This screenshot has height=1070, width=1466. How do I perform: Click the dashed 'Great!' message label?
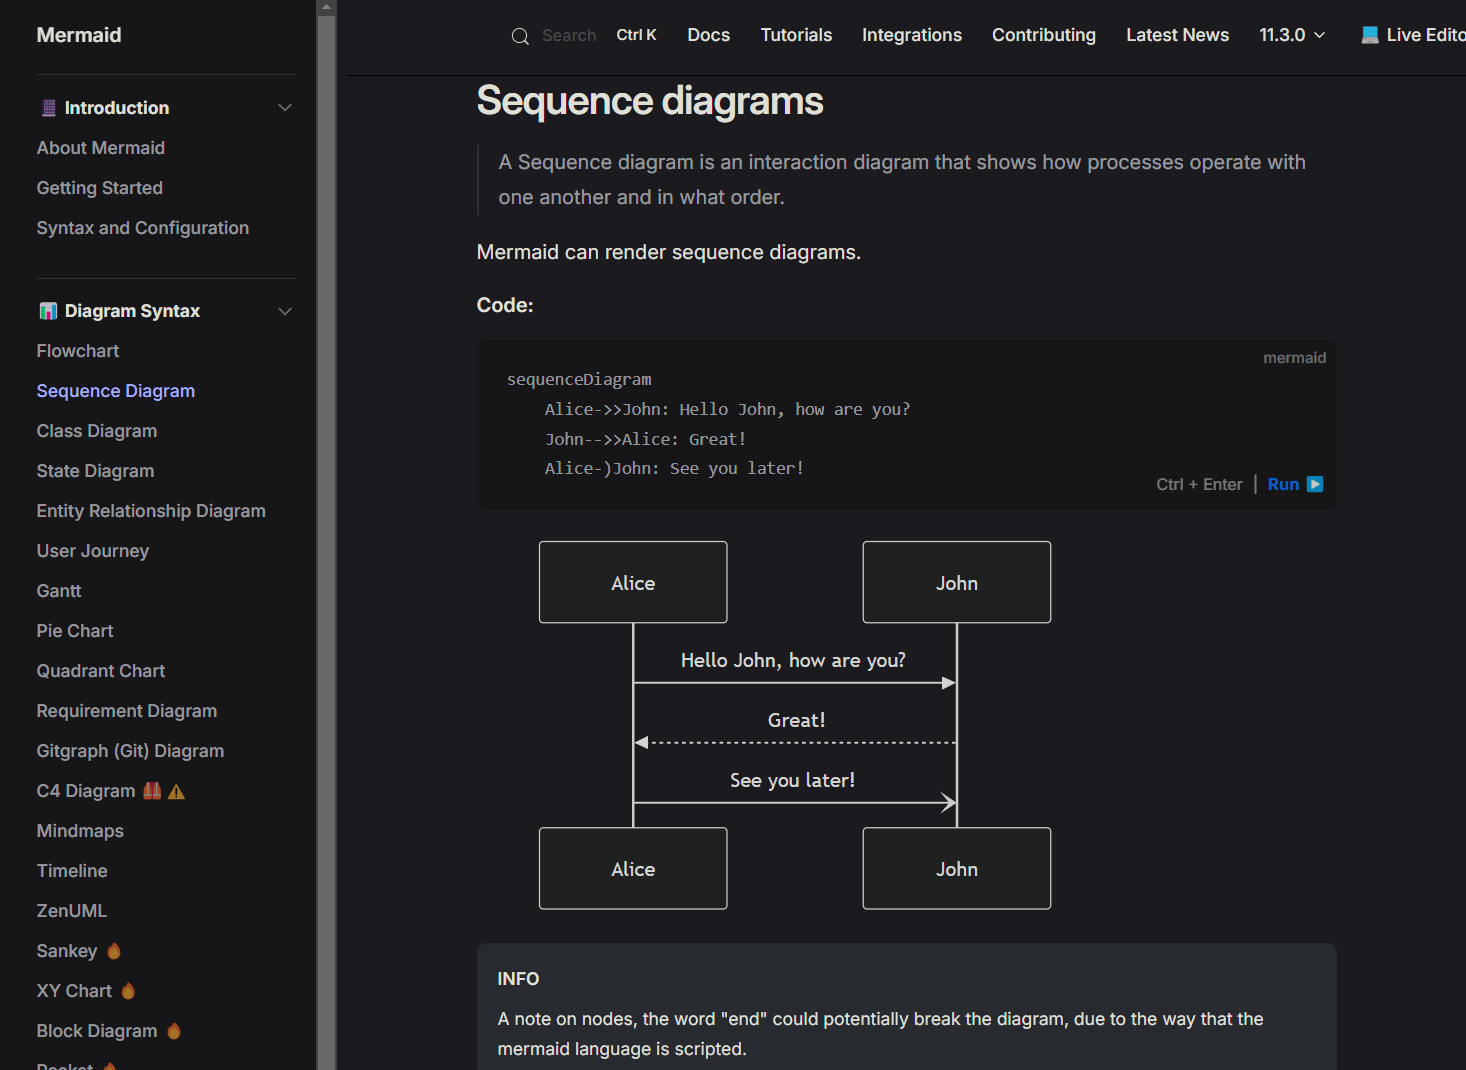pos(796,720)
